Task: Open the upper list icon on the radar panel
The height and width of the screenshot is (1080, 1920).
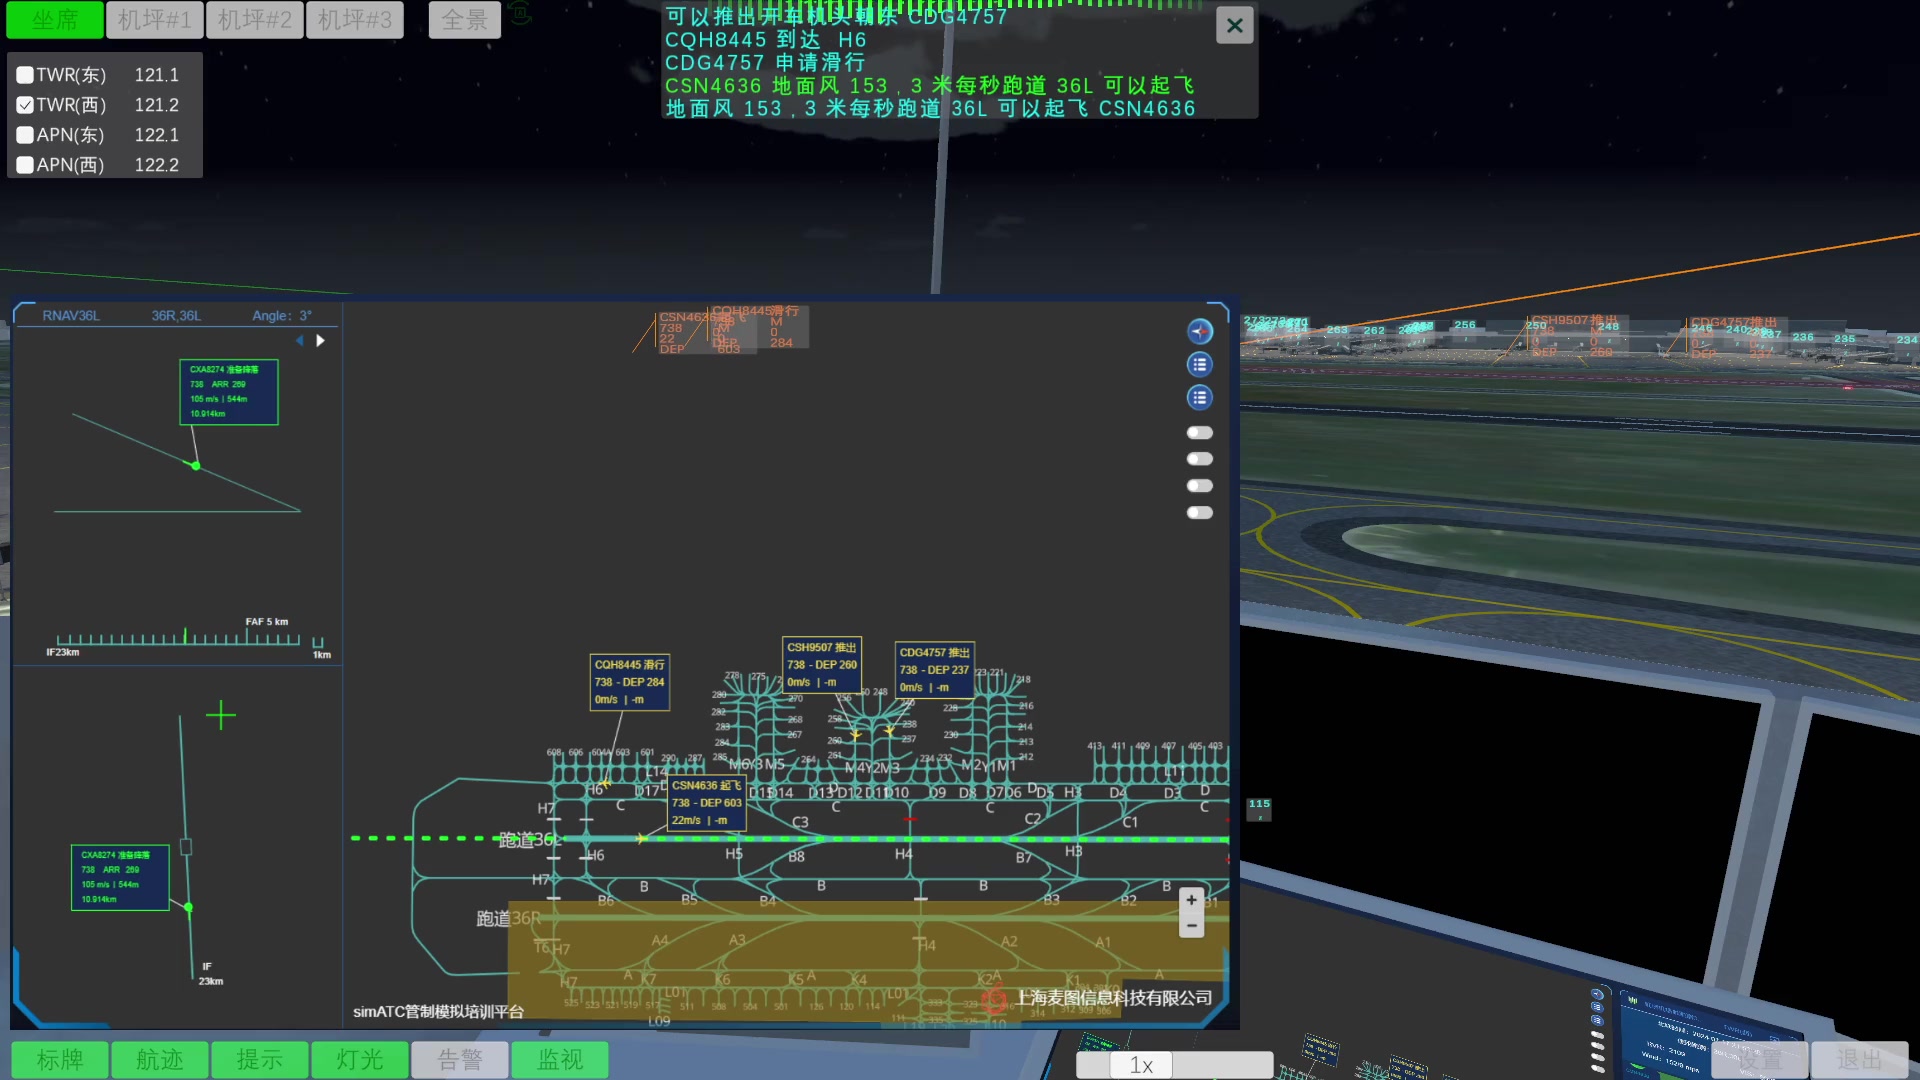Action: tap(1199, 365)
